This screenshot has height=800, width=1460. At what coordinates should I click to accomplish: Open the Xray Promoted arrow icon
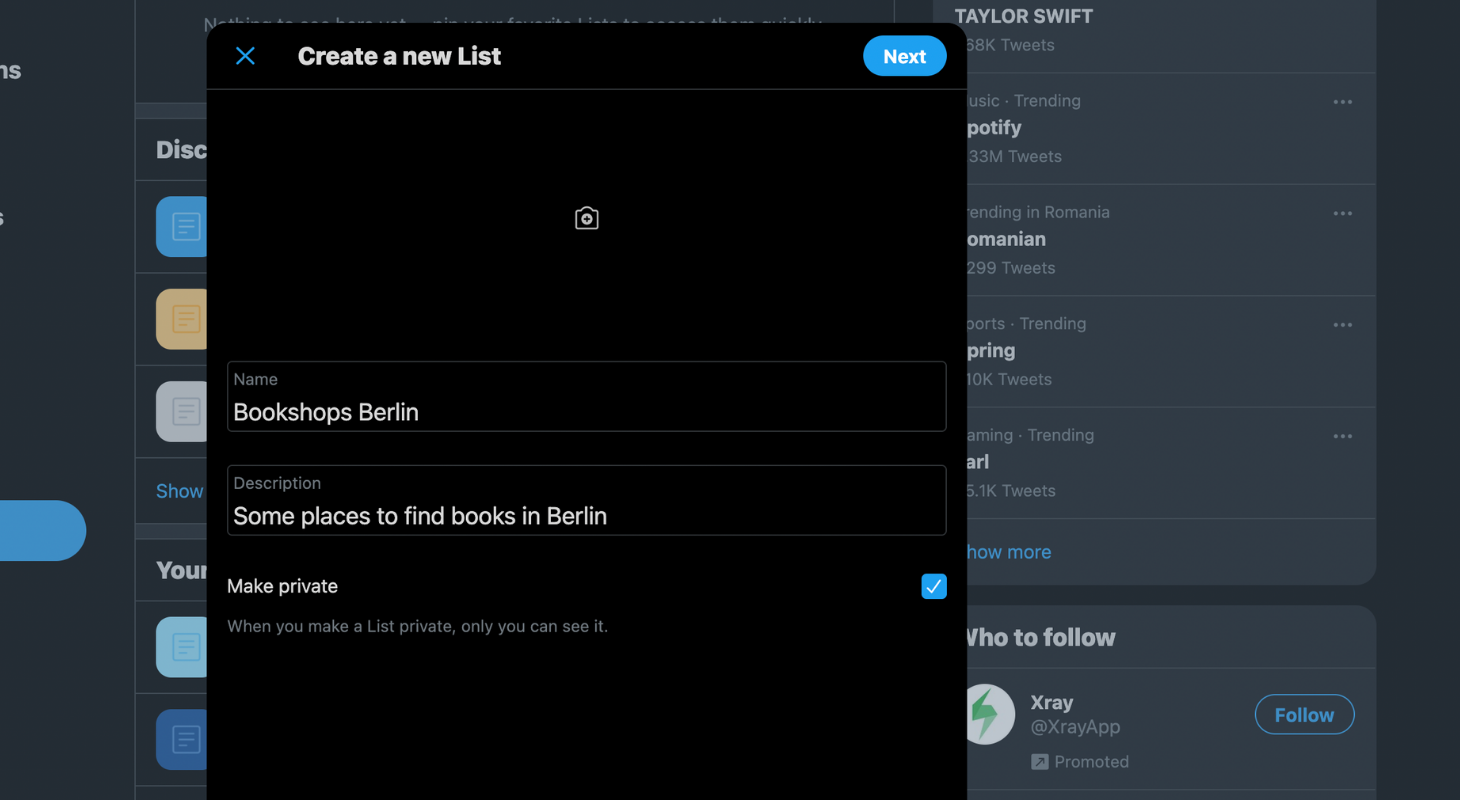pos(1040,762)
